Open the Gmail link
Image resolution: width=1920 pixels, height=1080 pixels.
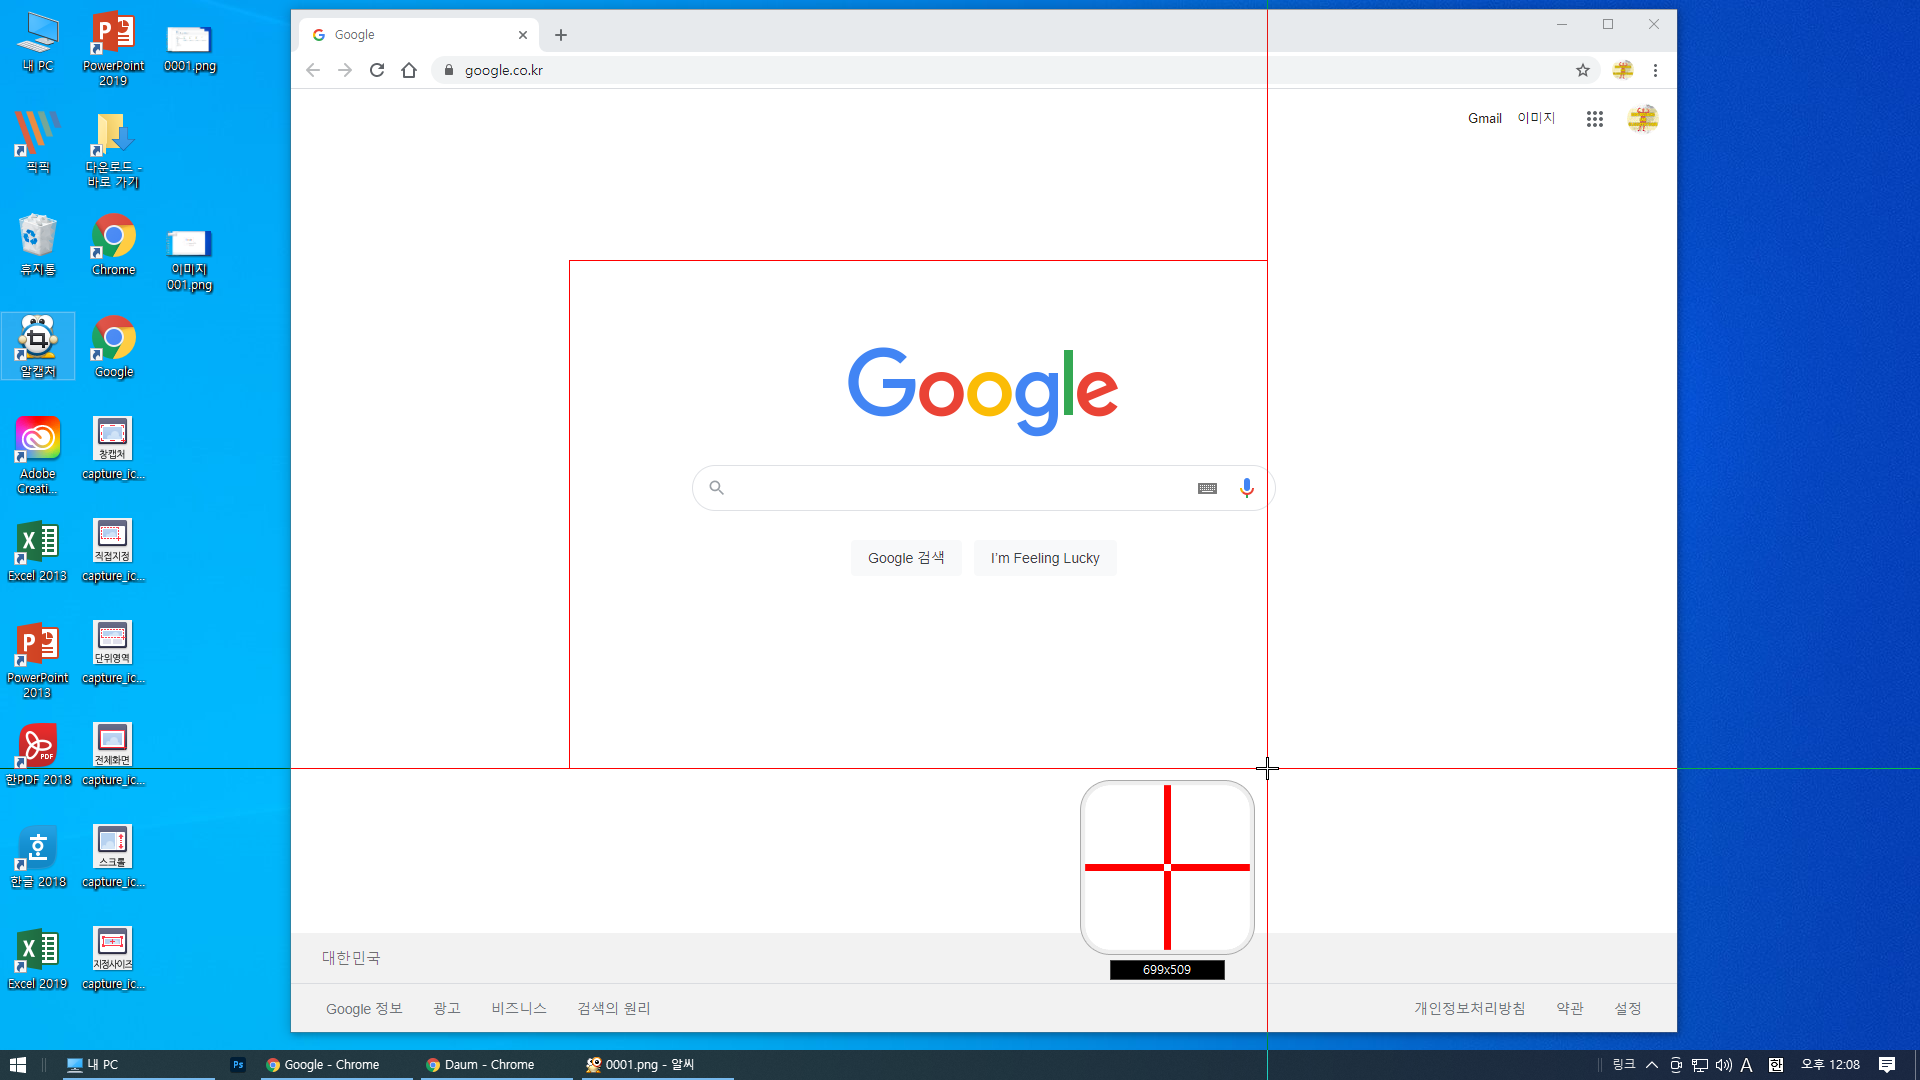click(x=1484, y=118)
